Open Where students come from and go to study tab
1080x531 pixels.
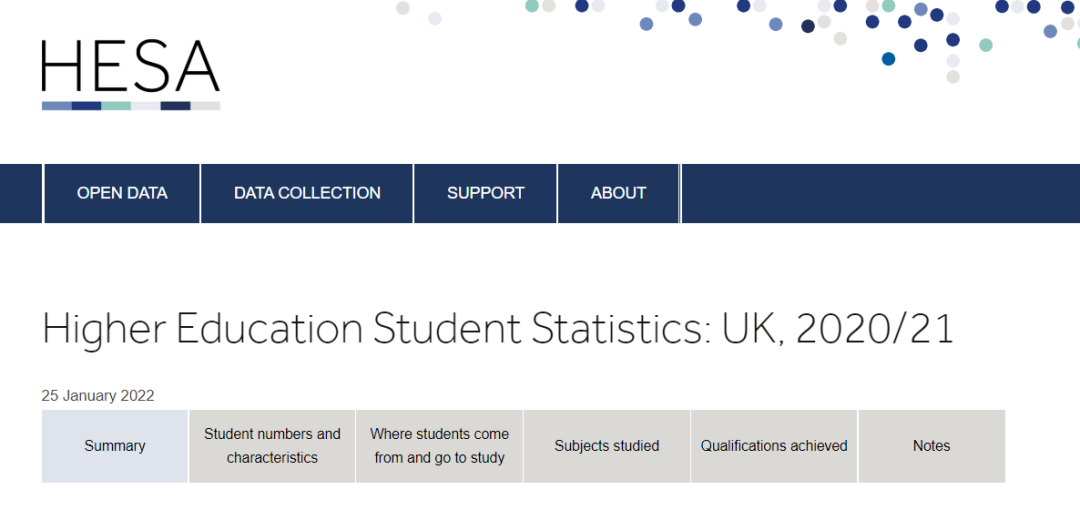[439, 446]
